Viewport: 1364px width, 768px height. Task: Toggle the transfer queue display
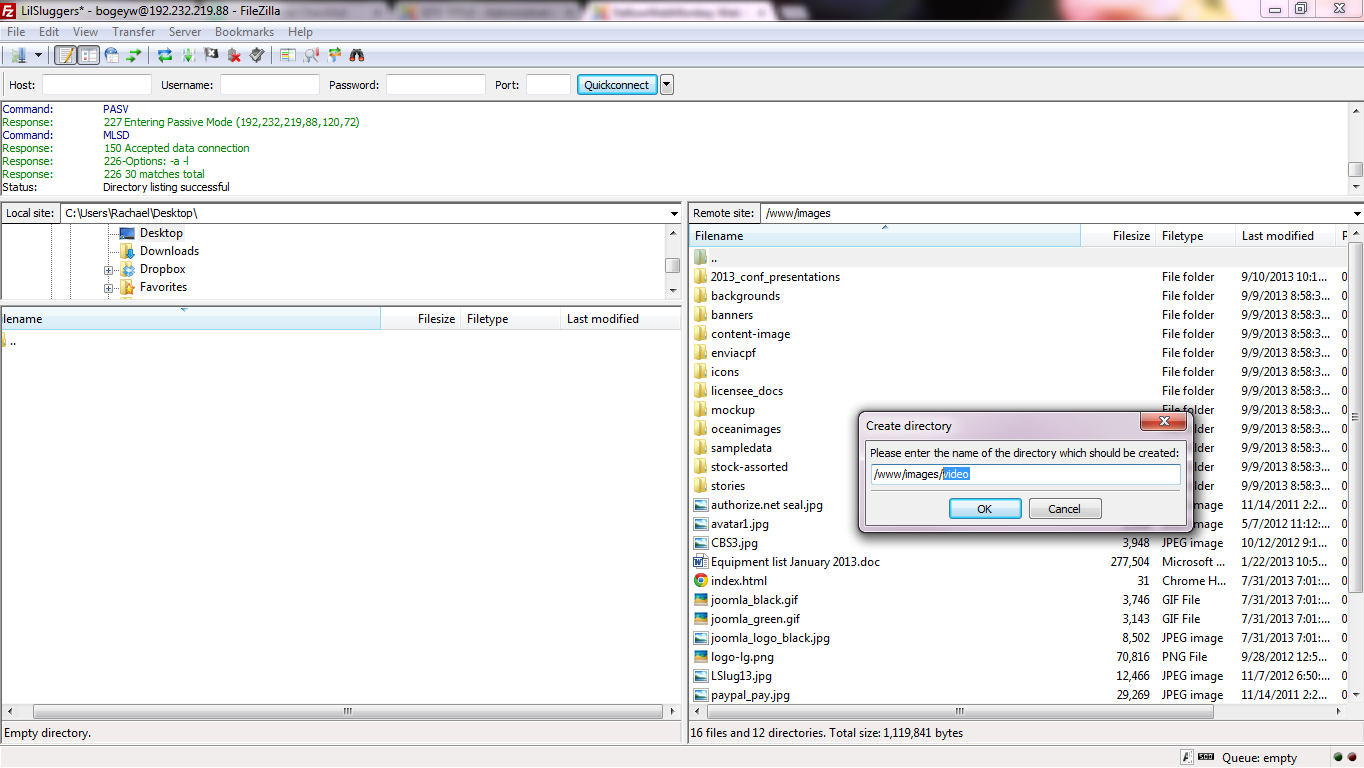[x=133, y=55]
